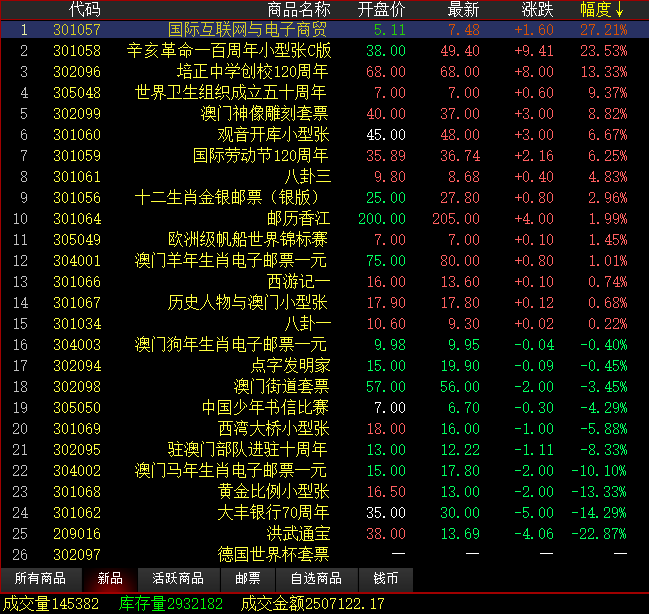The image size is (649, 614).
Task: Open the 新品 tab
Action: pos(110,578)
